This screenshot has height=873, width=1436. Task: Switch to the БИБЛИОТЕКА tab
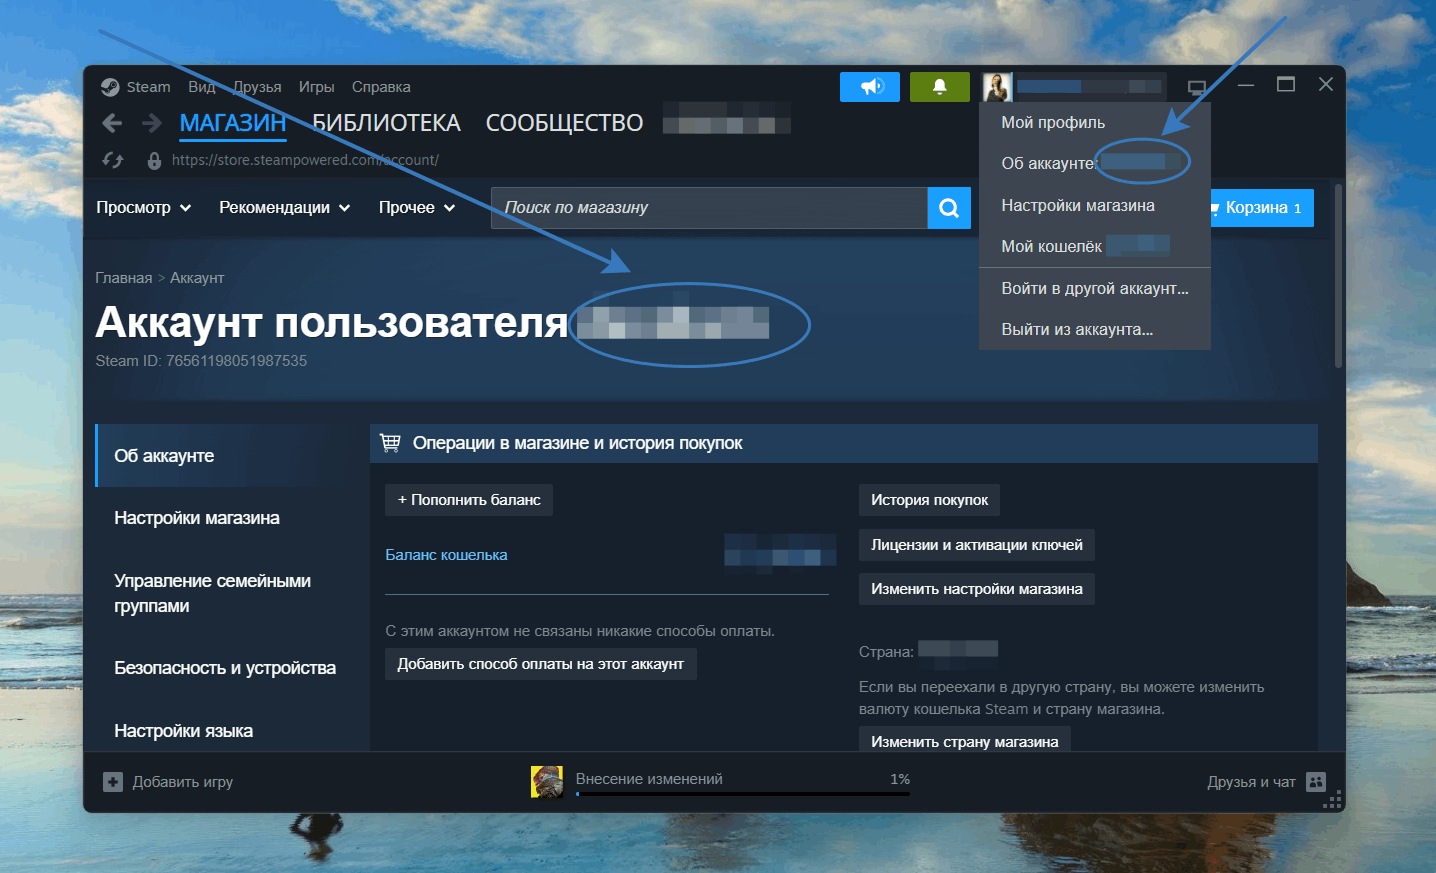[x=386, y=122]
